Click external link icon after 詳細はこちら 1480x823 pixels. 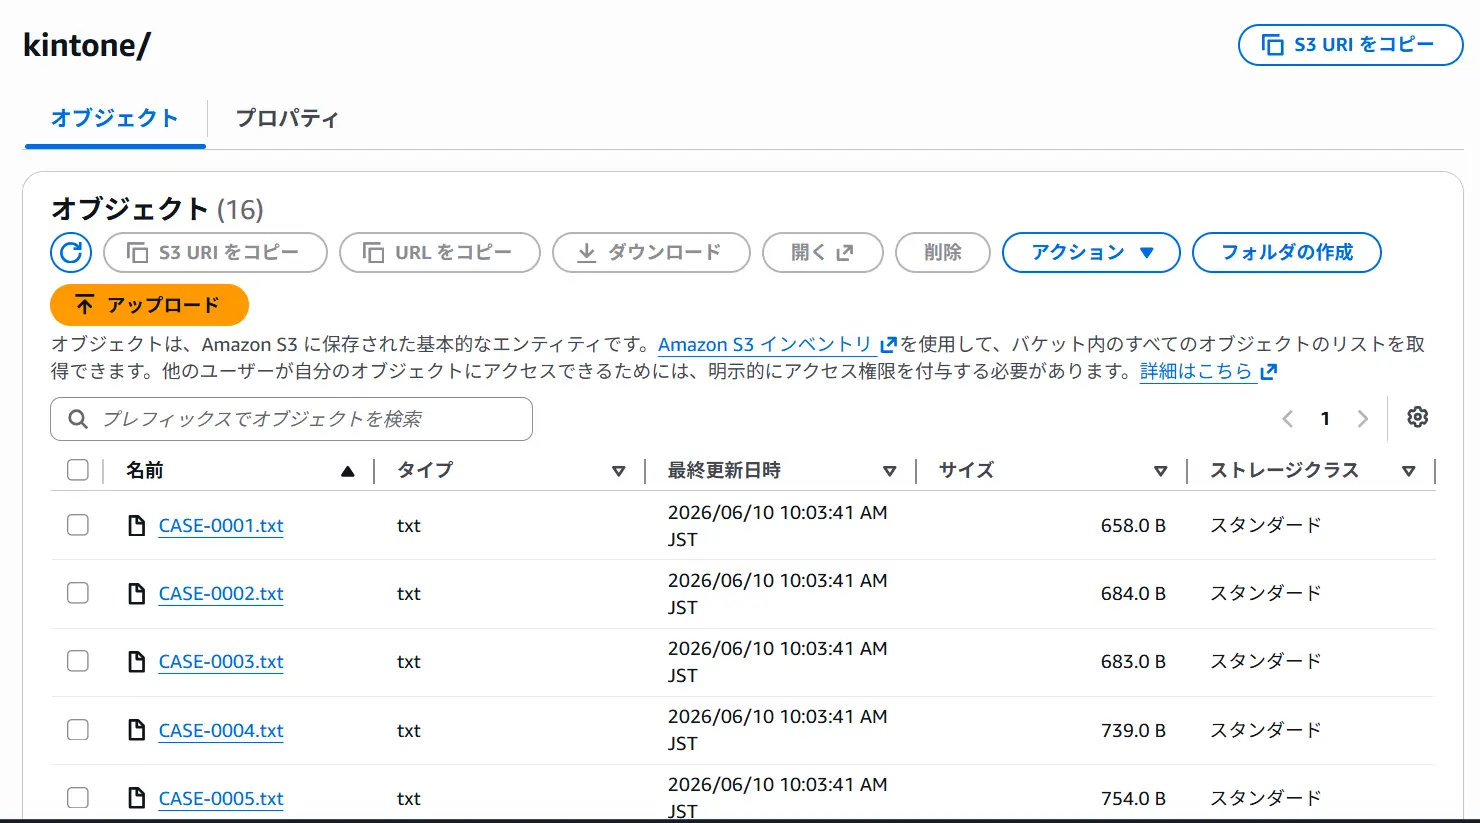[x=1268, y=372]
